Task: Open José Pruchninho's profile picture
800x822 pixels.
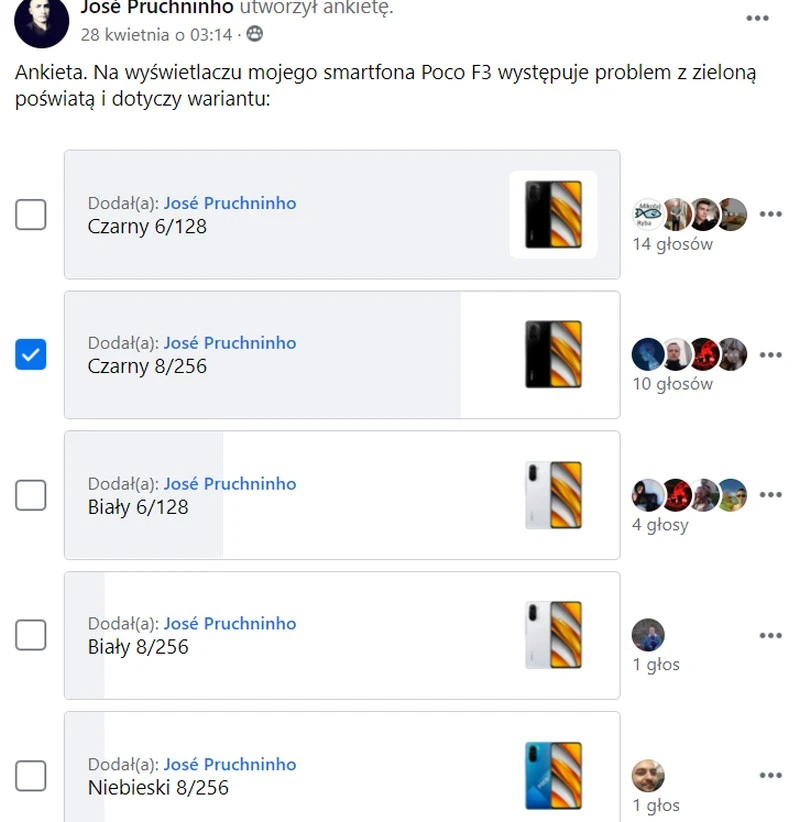Action: click(42, 22)
